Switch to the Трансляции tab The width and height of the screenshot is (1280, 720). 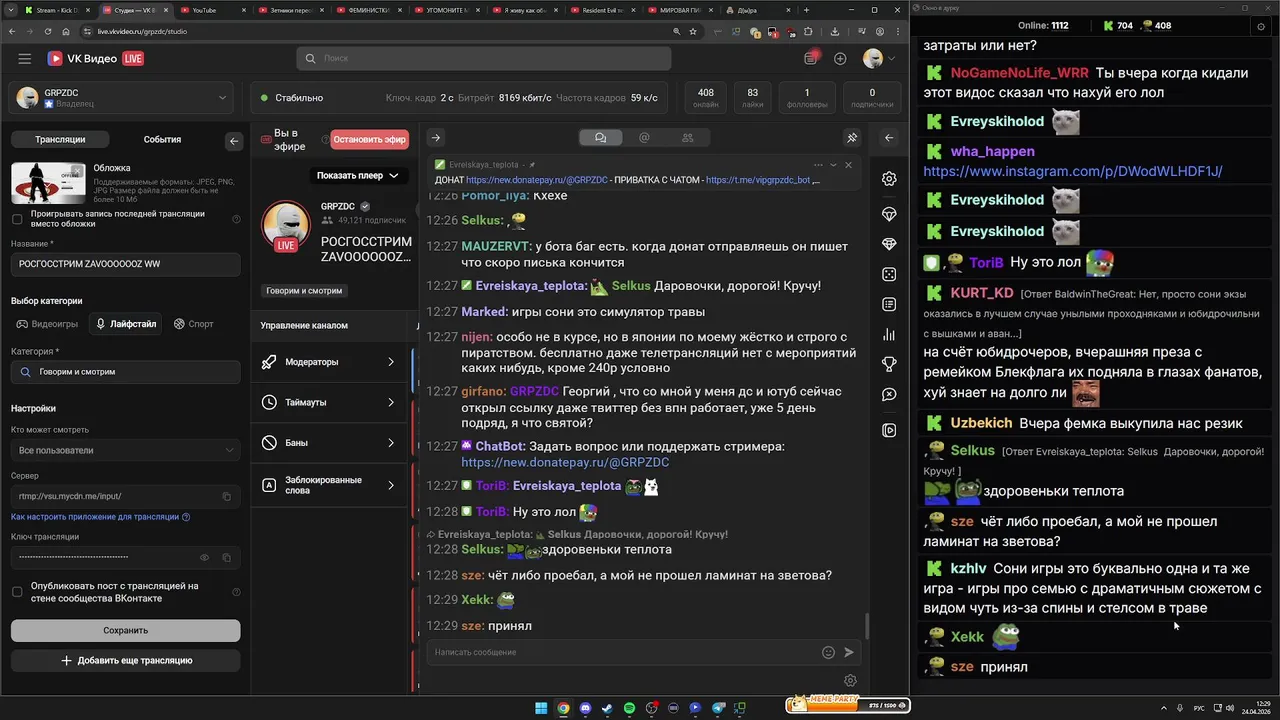click(60, 140)
